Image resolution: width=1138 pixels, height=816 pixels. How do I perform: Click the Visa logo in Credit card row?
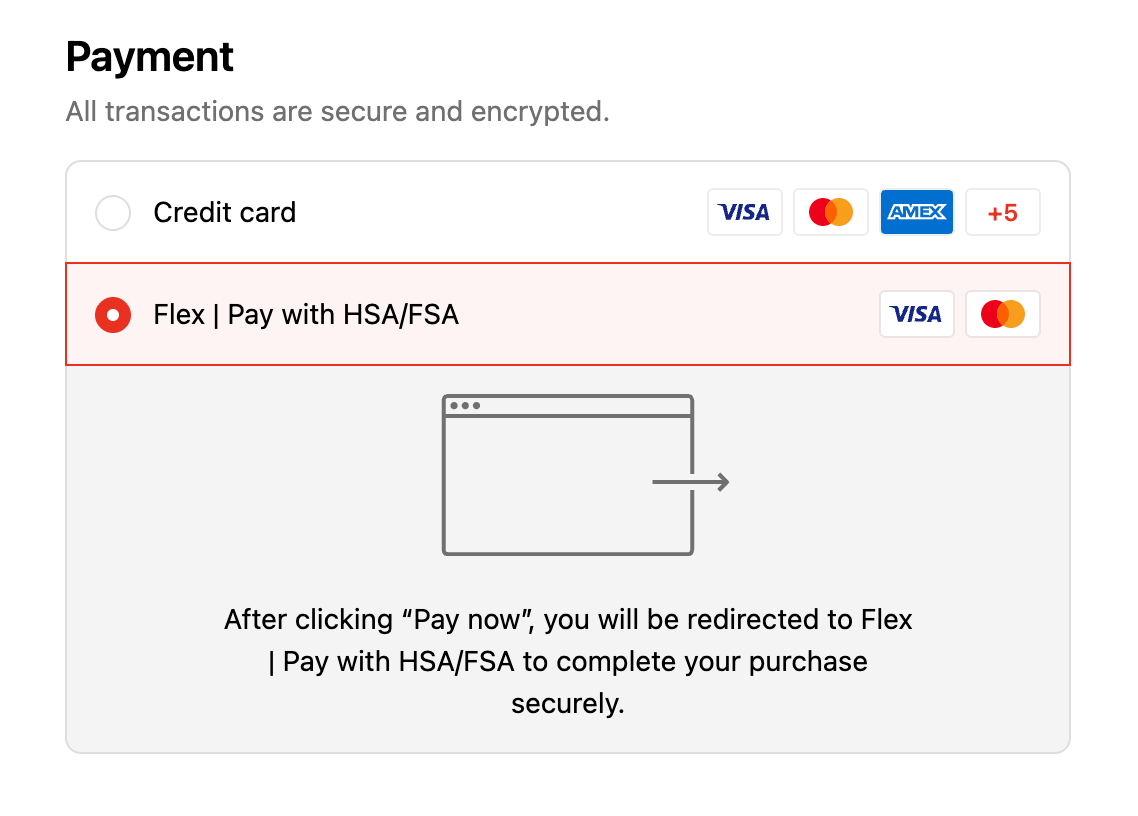(x=744, y=212)
